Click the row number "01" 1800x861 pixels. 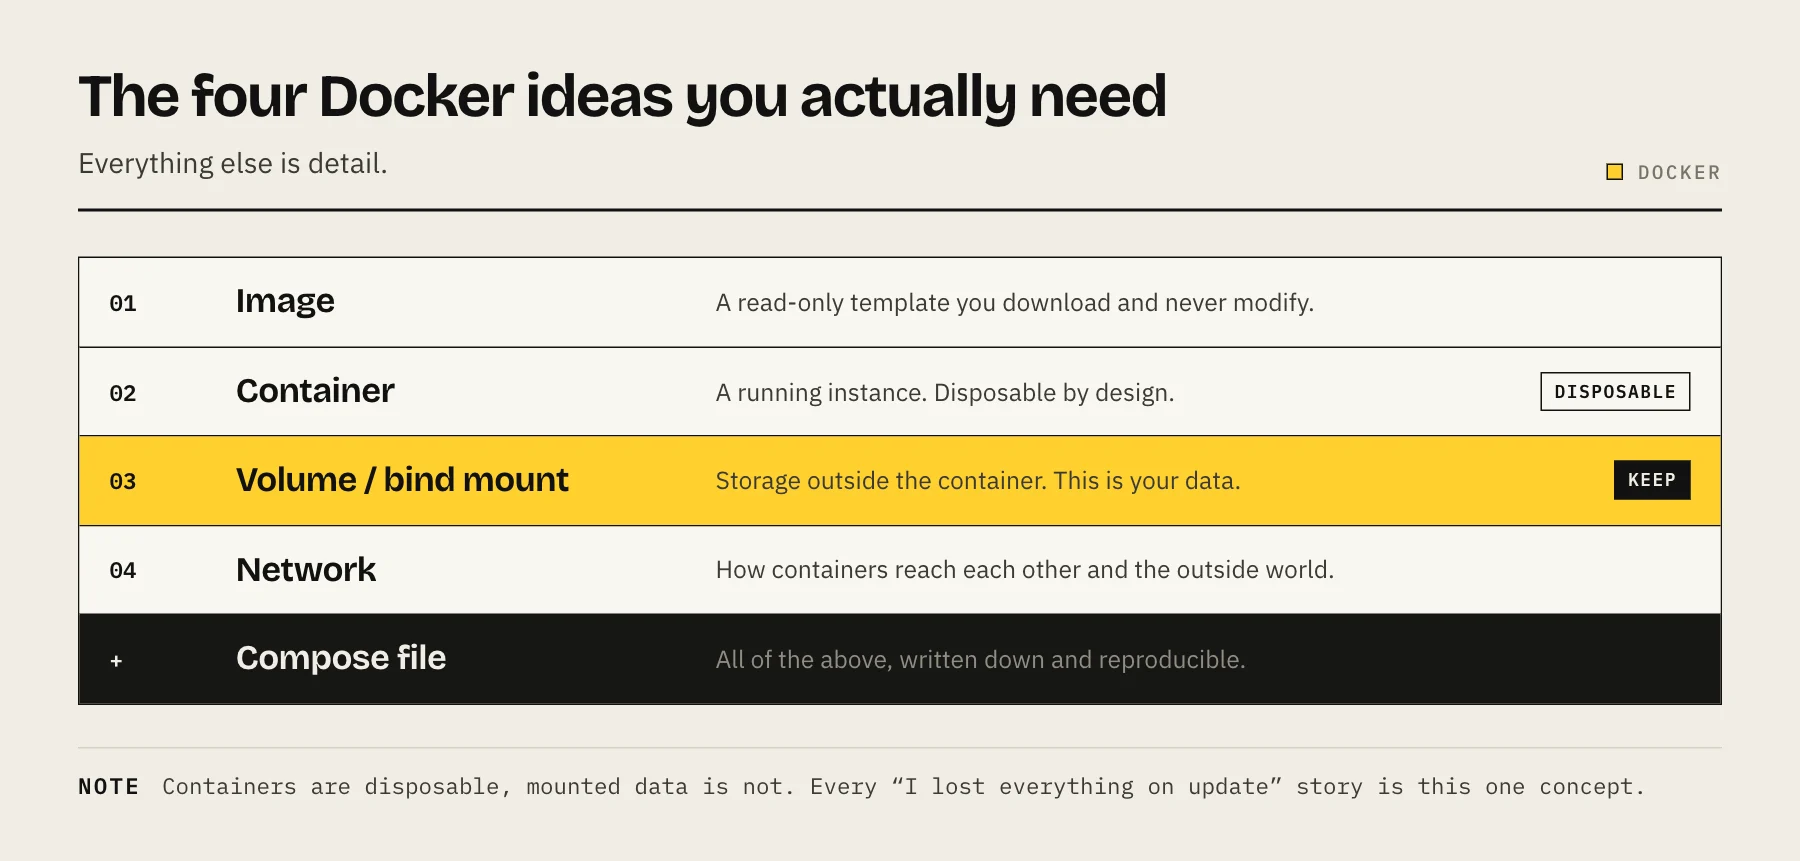pyautogui.click(x=123, y=304)
